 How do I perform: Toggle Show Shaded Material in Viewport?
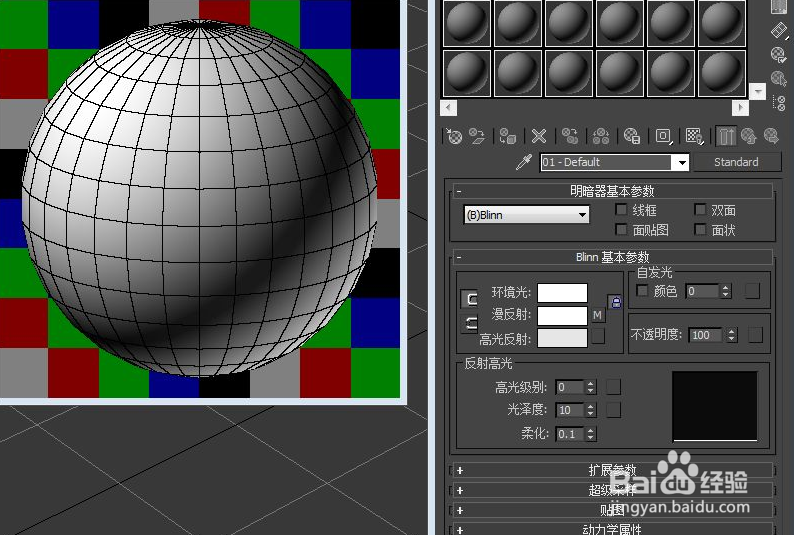point(694,136)
